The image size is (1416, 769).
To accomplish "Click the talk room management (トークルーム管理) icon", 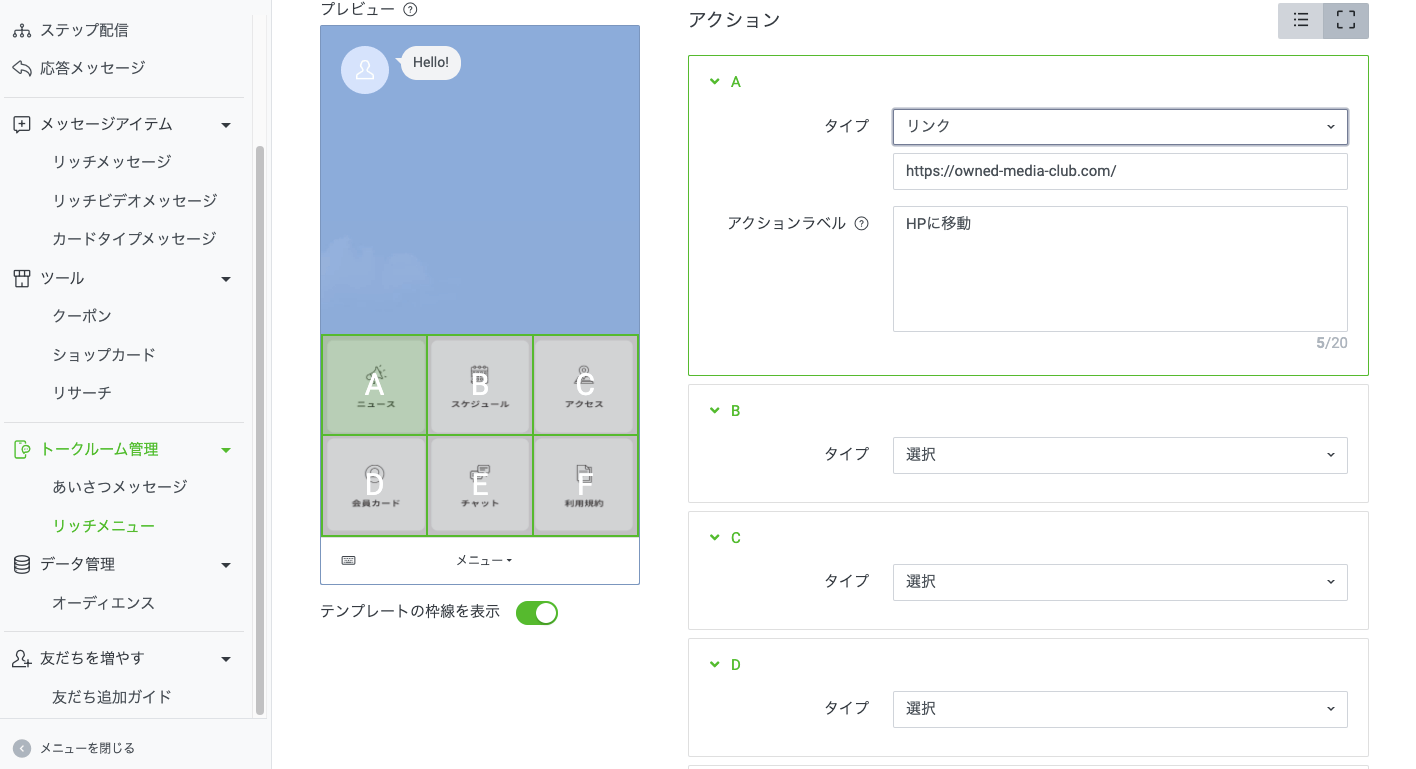I will (21, 449).
